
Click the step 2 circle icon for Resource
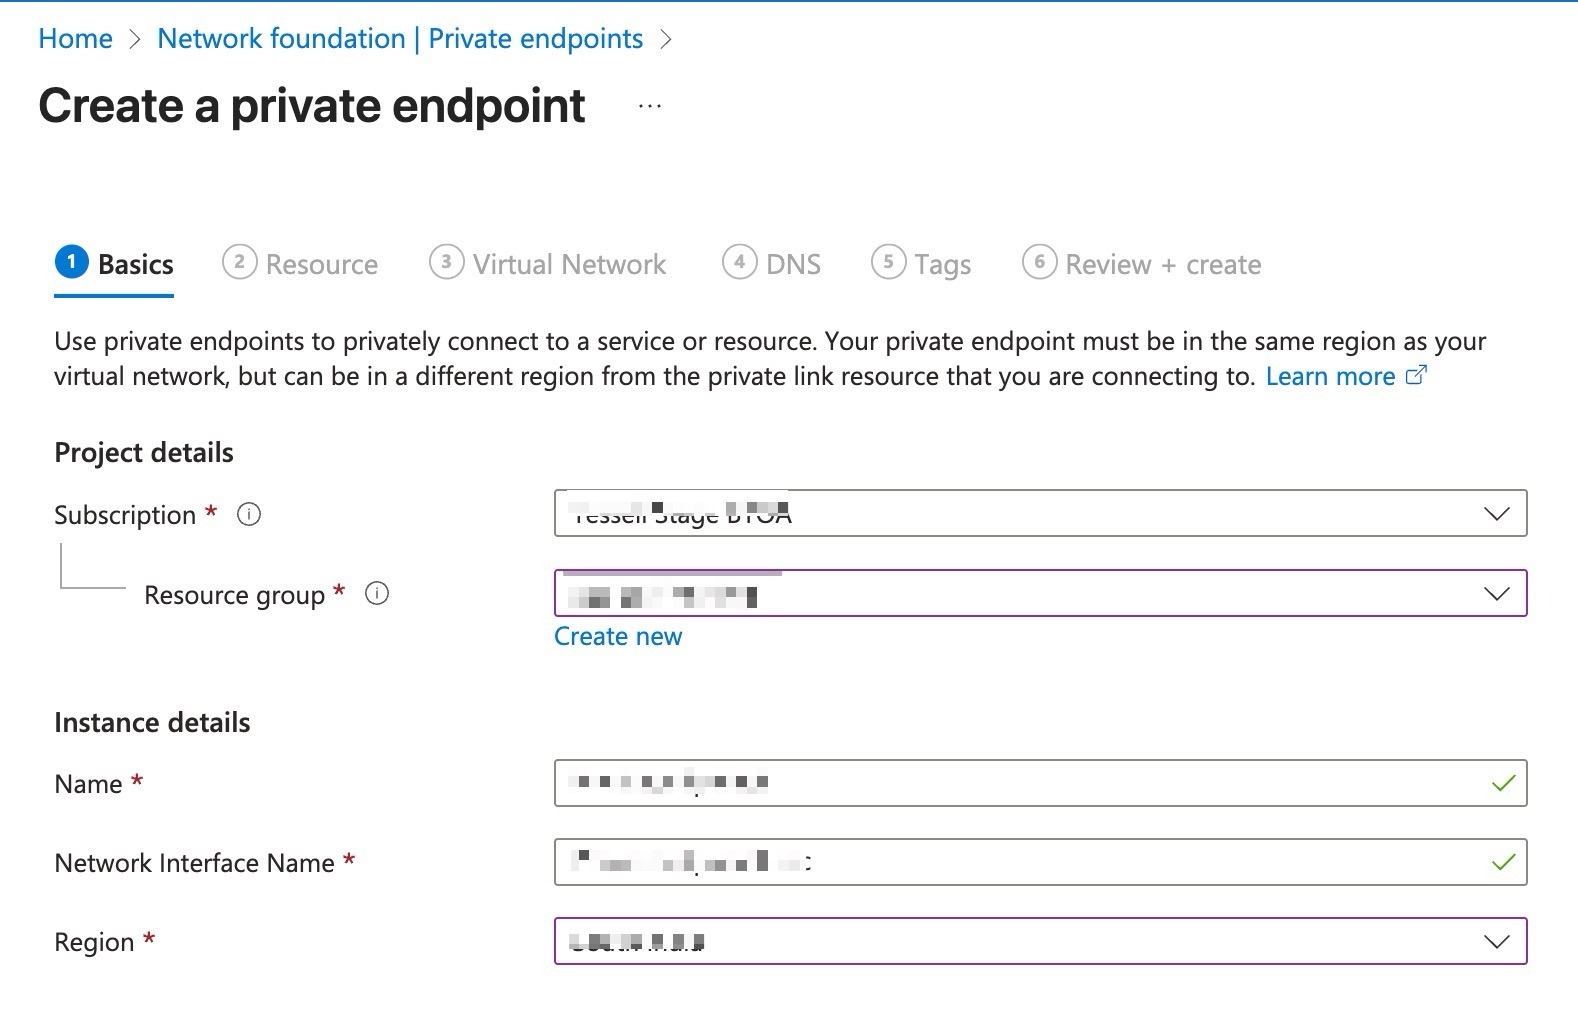point(239,263)
